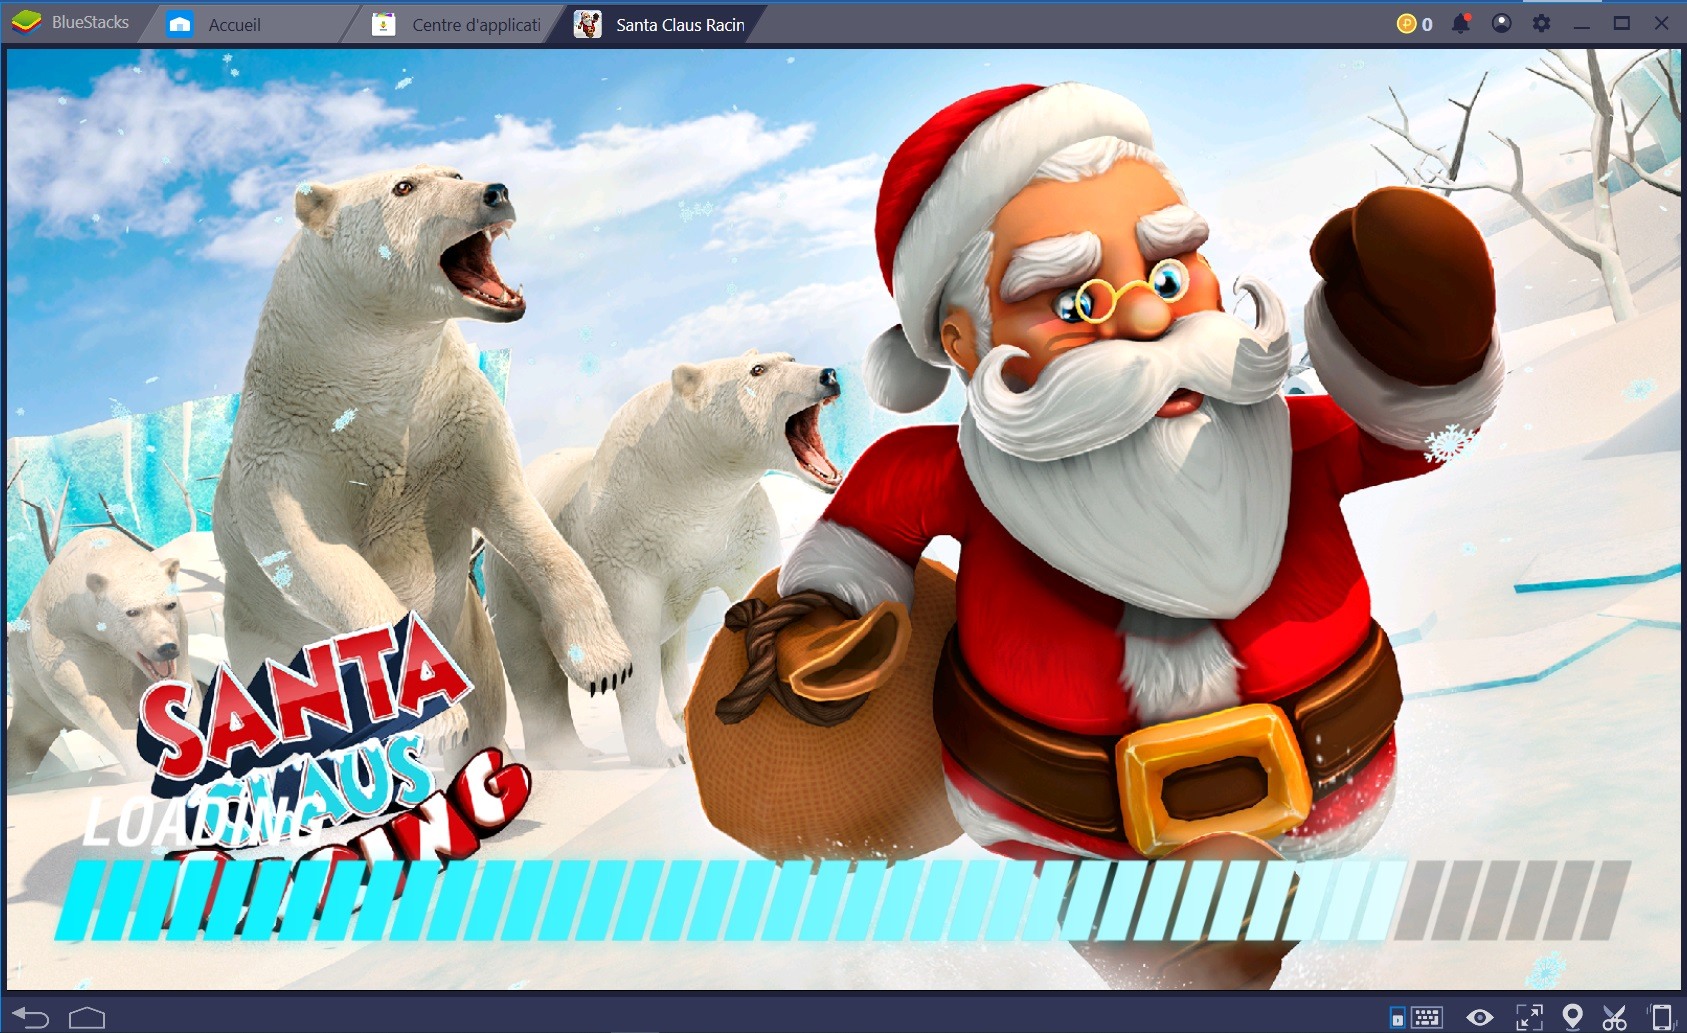Image resolution: width=1687 pixels, height=1033 pixels.
Task: Click the scissors screenshot icon
Action: click(x=1614, y=1018)
